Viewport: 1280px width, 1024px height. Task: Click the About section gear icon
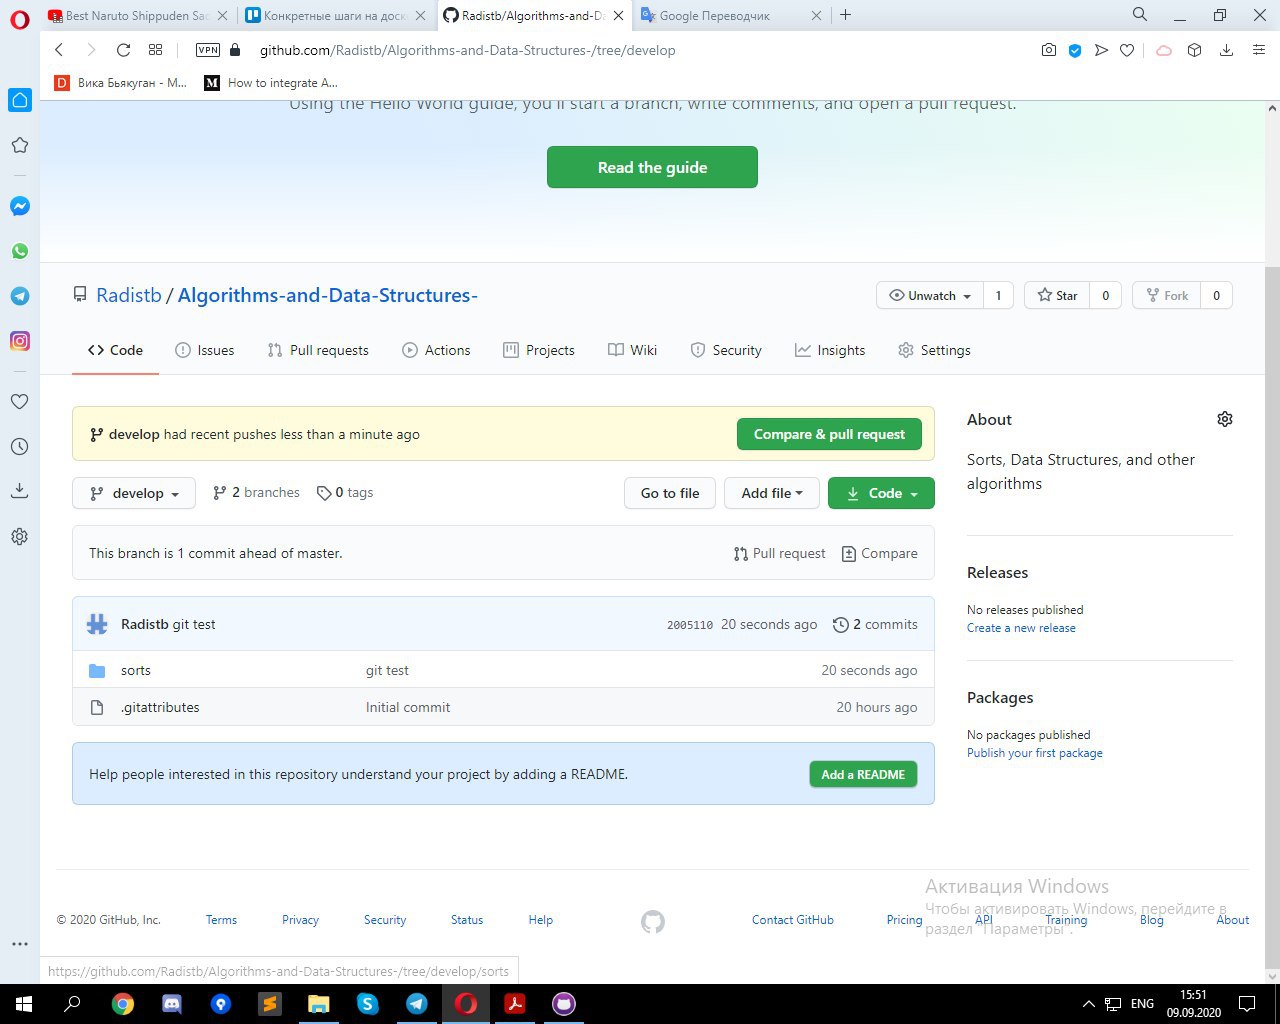point(1225,419)
